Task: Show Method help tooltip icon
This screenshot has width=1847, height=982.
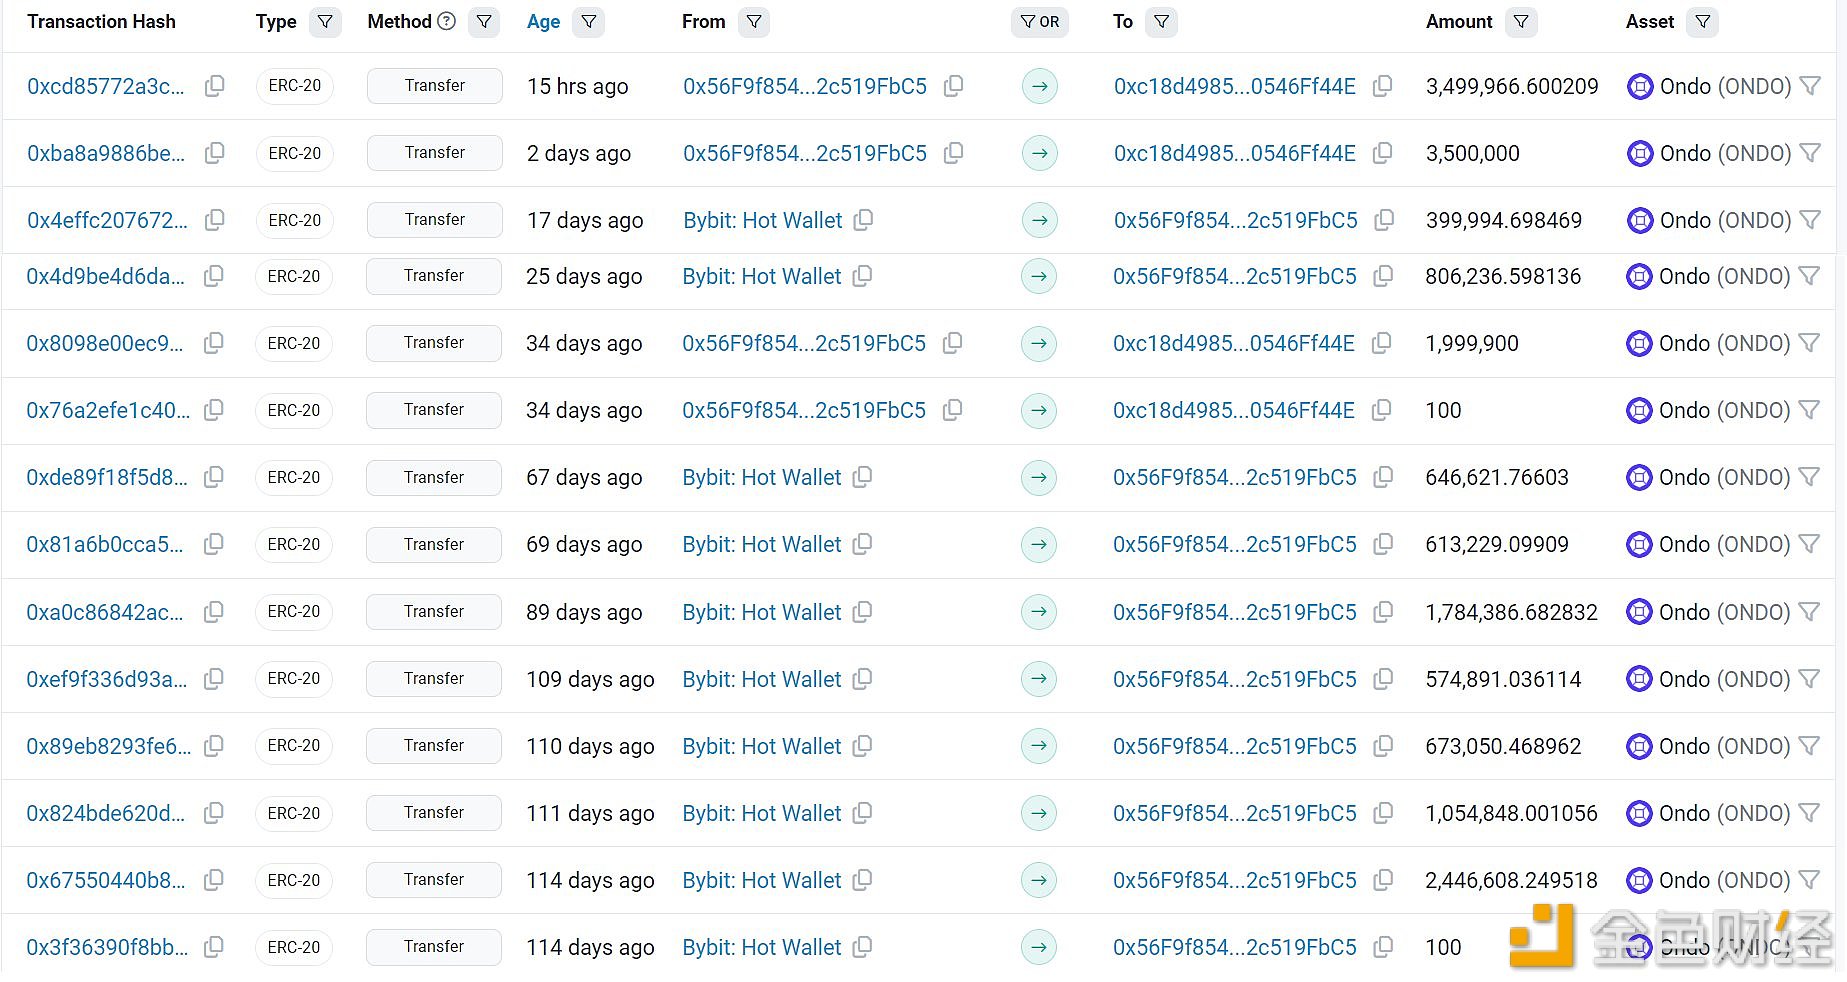Action: coord(447,21)
